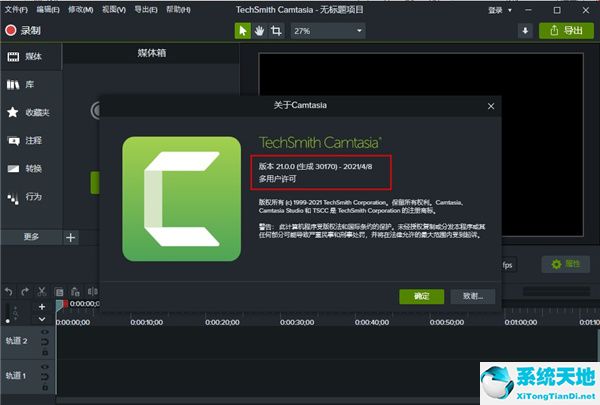The image size is (600, 405).
Task: Select the arrow edit mode tool
Action: point(243,31)
